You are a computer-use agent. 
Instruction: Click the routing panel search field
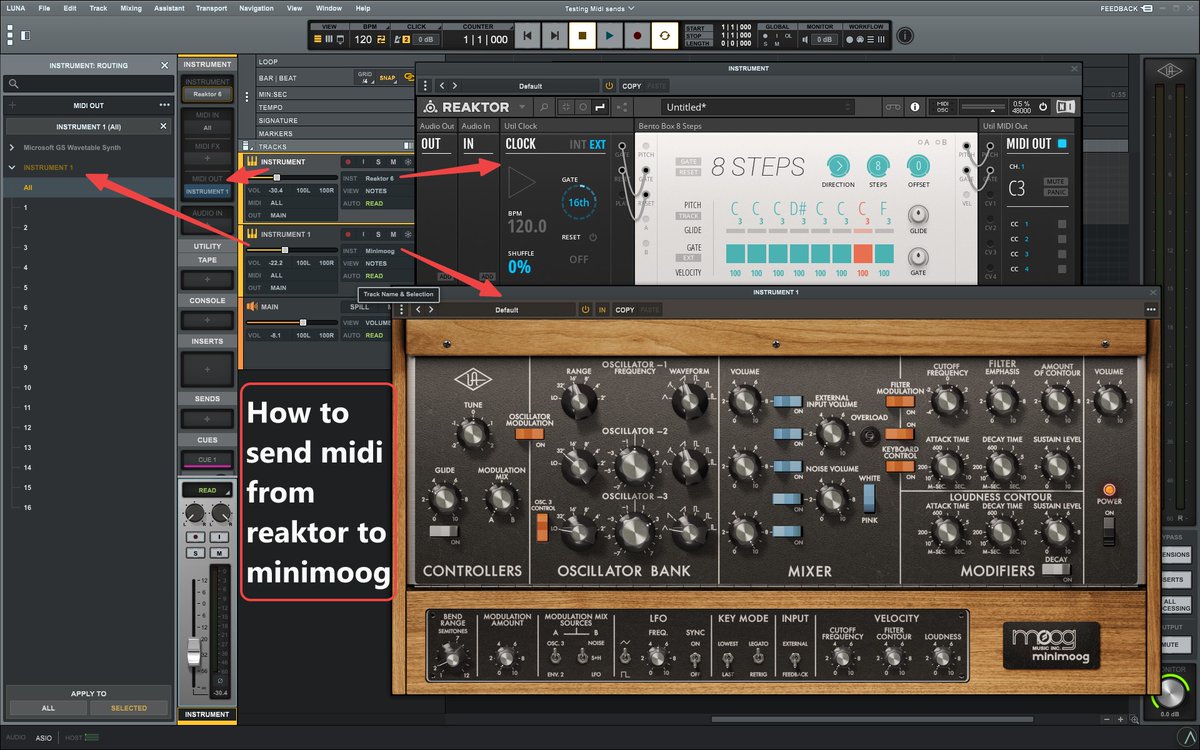[90, 84]
